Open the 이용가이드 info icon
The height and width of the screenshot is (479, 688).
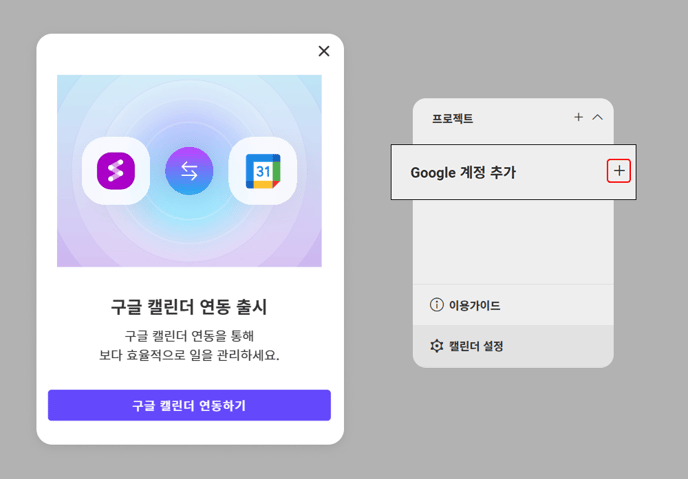coord(437,304)
